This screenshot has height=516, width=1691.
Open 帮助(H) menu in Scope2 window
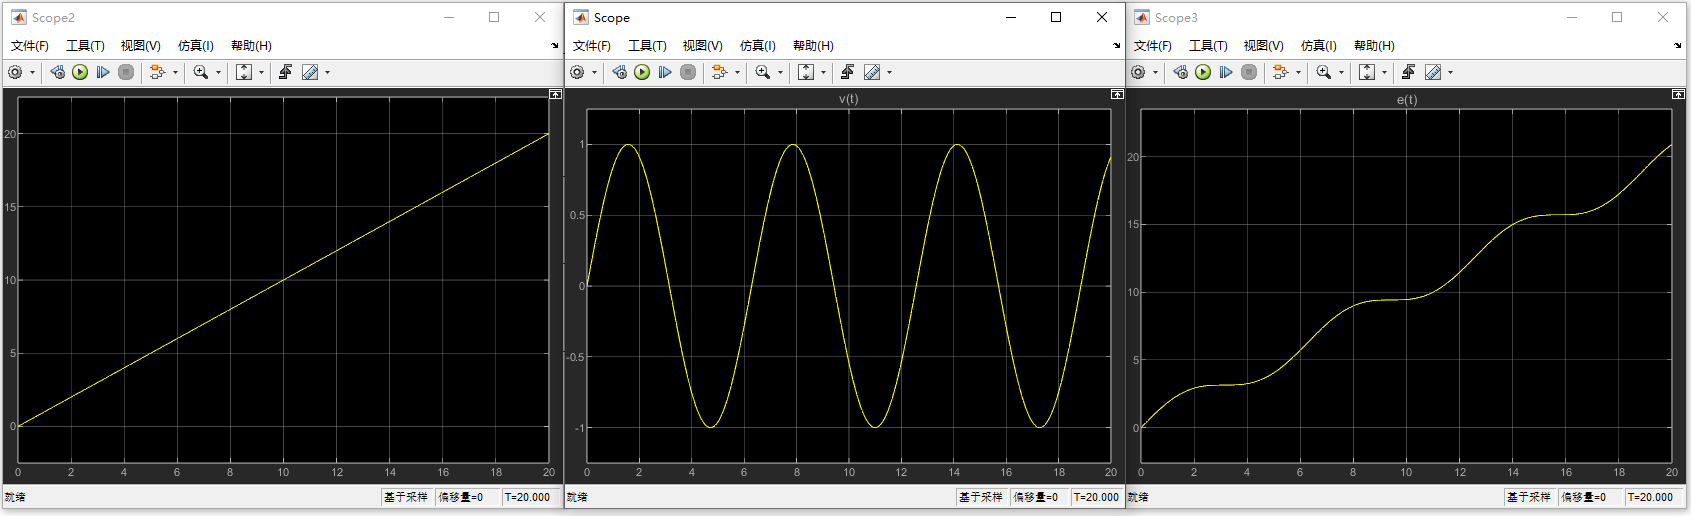251,46
